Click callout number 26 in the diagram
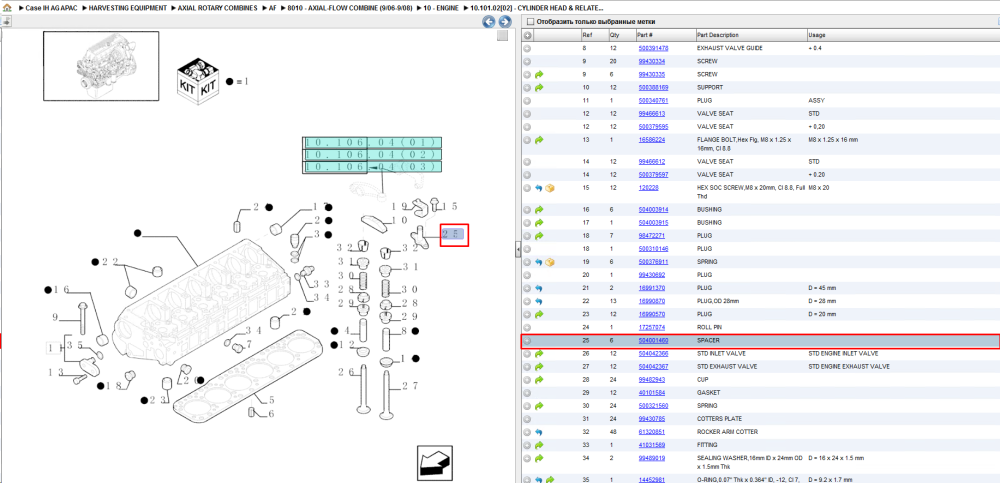Screen dimensions: 1000x483 tap(346, 372)
